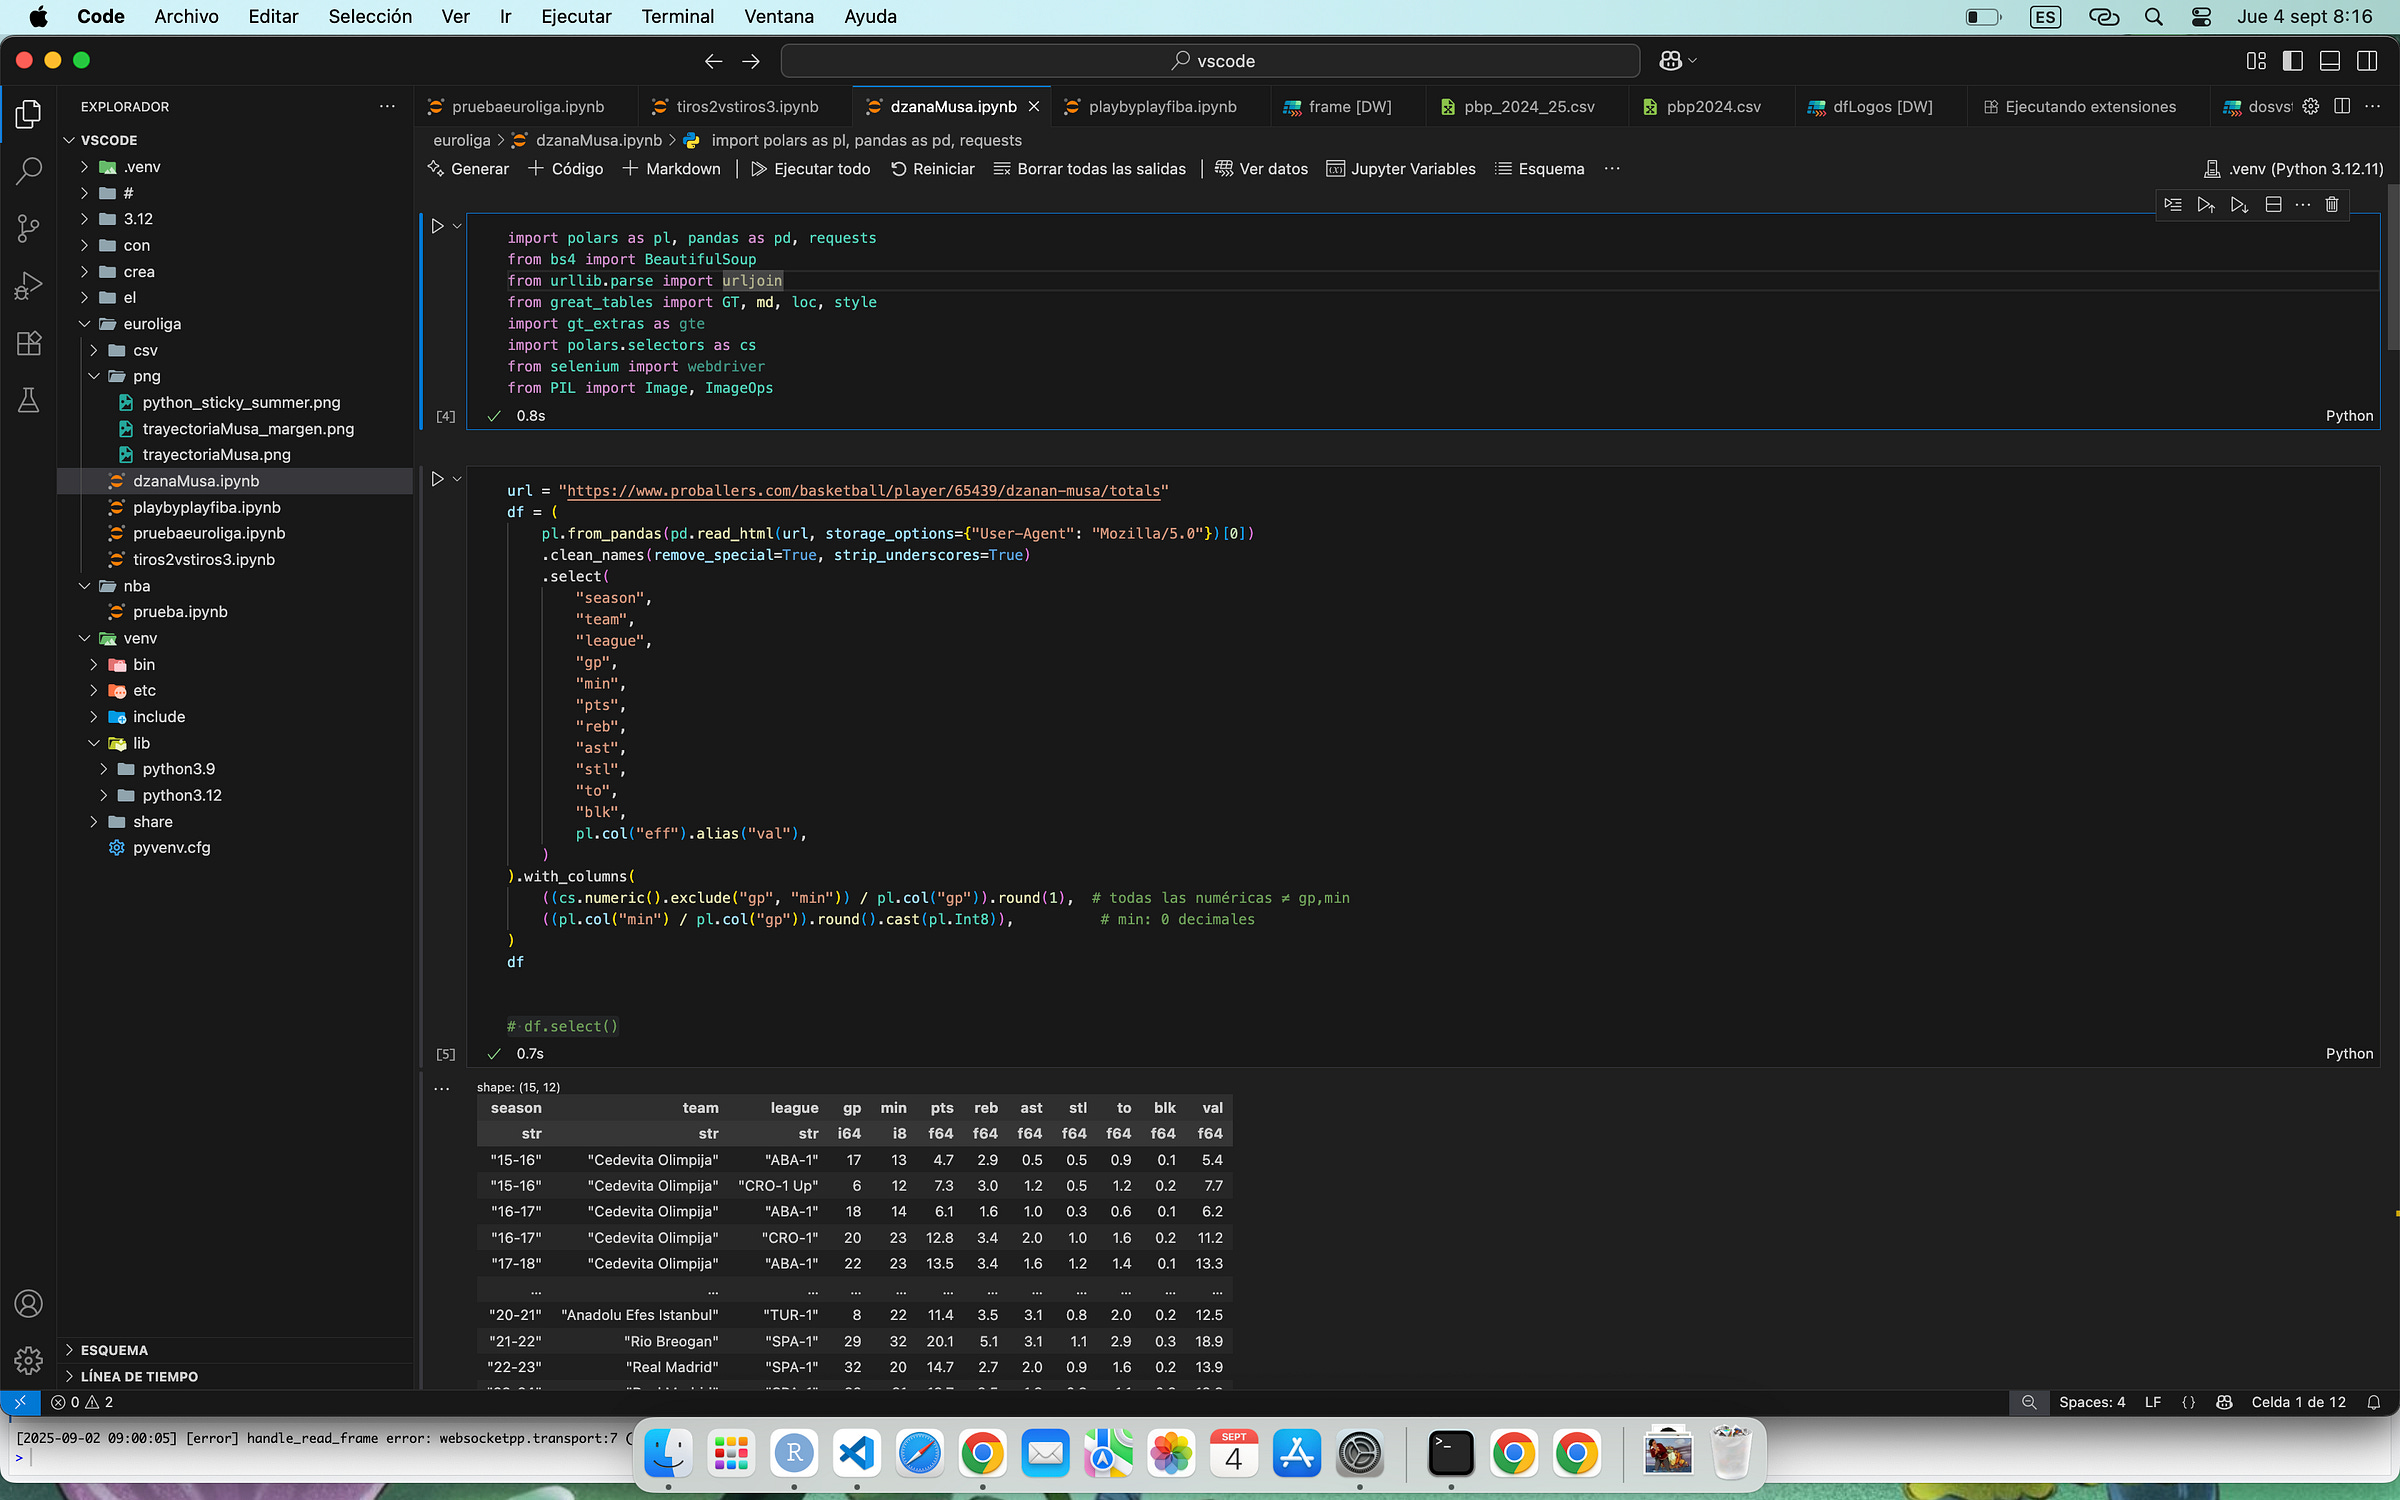Viewport: 2400px width, 1500px height.
Task: Open the Terminal menu
Action: click(677, 17)
